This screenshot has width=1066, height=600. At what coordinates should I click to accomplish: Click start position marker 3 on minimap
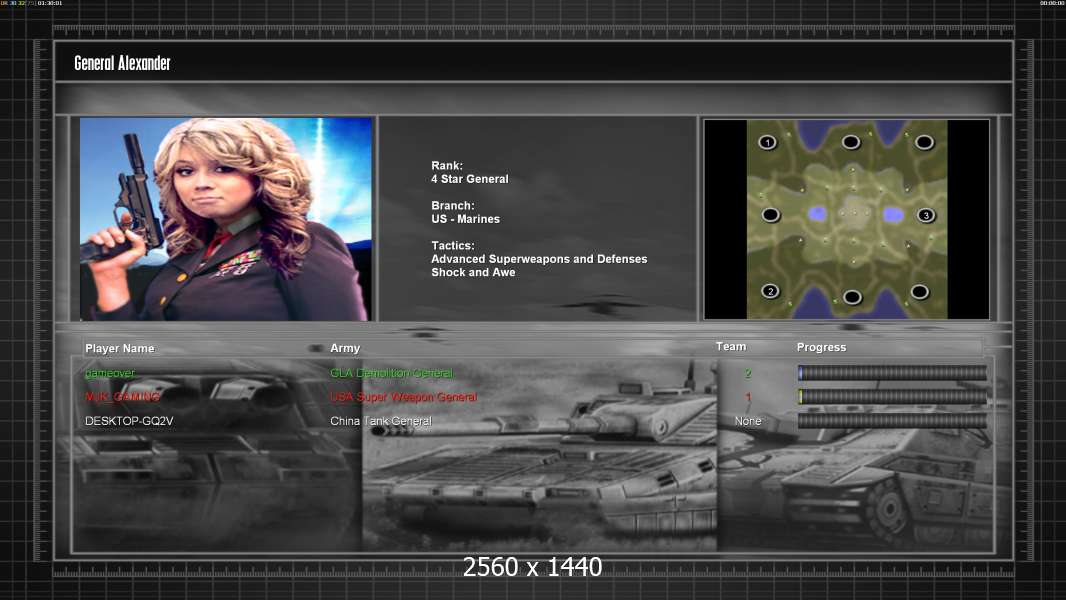click(x=925, y=215)
